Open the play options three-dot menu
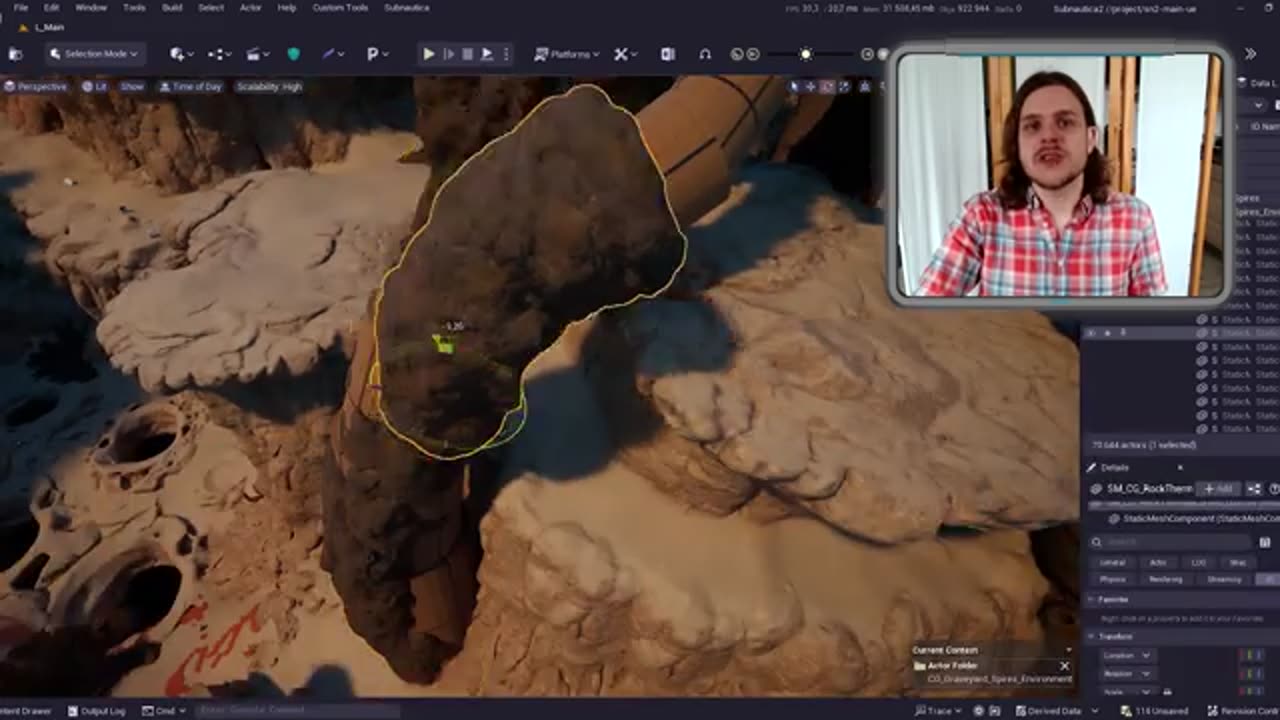This screenshot has height=720, width=1280. [x=506, y=54]
